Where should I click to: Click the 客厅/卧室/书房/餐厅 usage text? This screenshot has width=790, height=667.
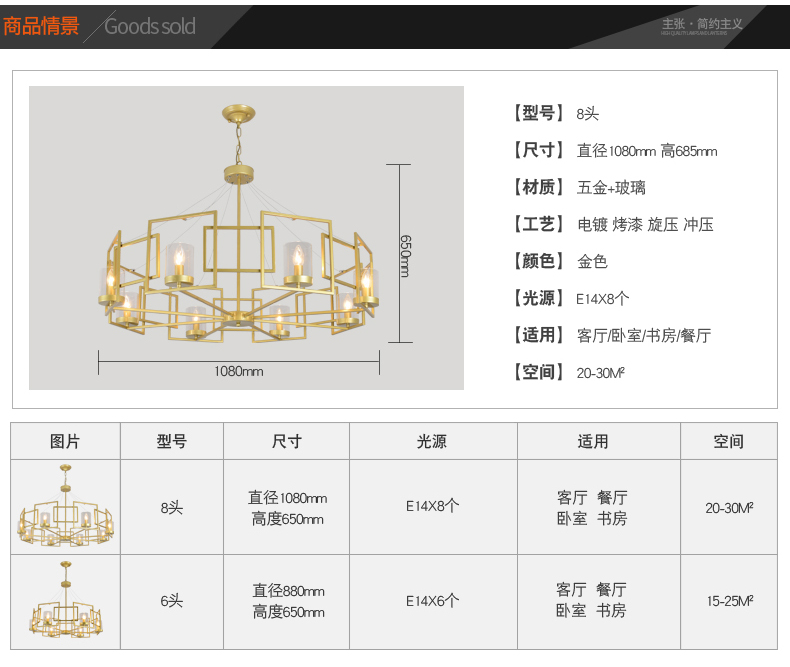coord(643,335)
